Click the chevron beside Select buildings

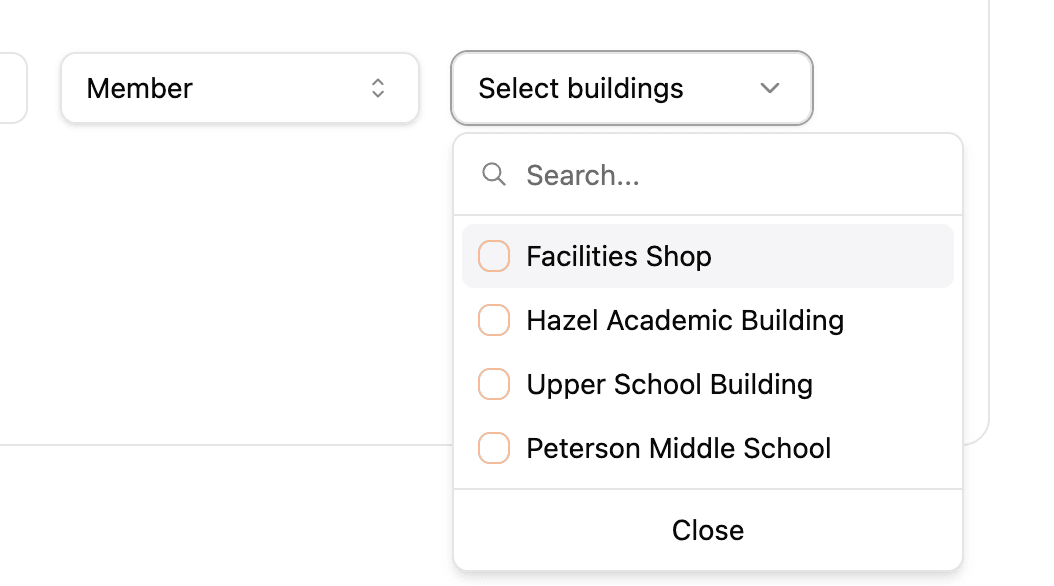769,88
